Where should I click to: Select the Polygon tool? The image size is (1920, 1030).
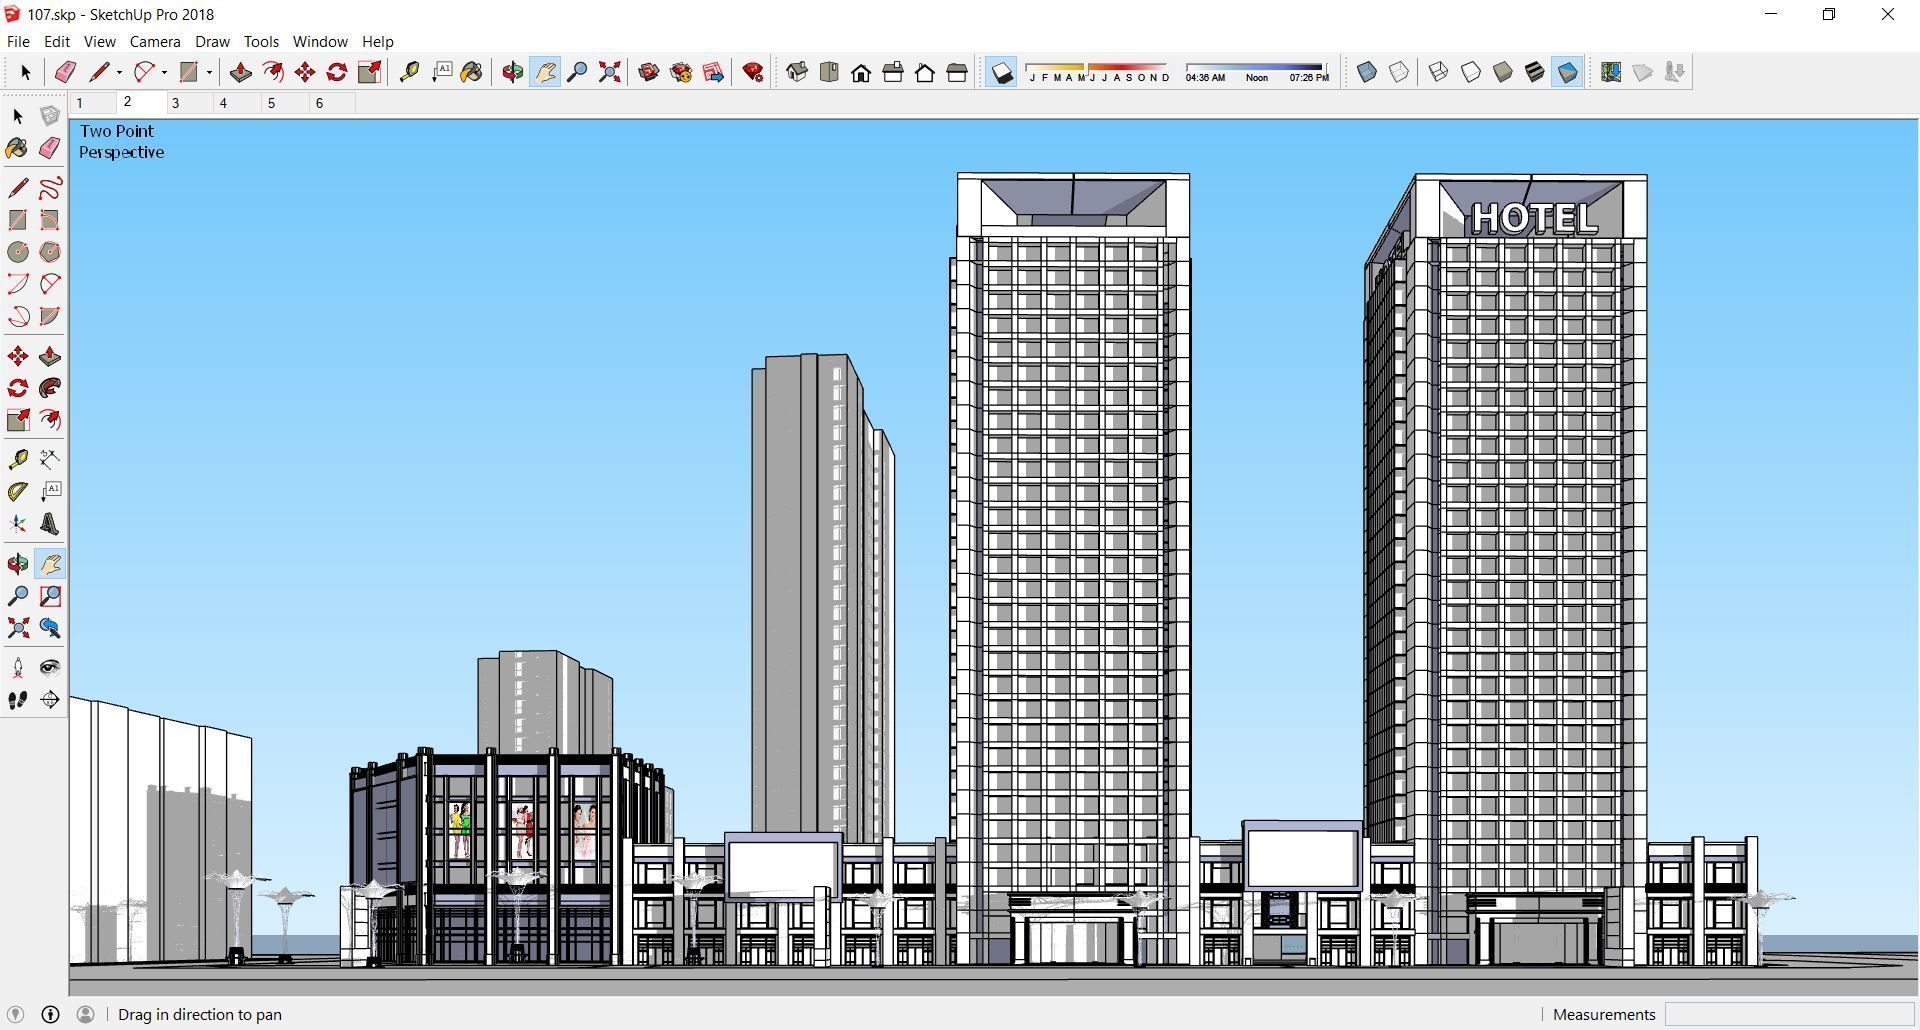point(49,252)
